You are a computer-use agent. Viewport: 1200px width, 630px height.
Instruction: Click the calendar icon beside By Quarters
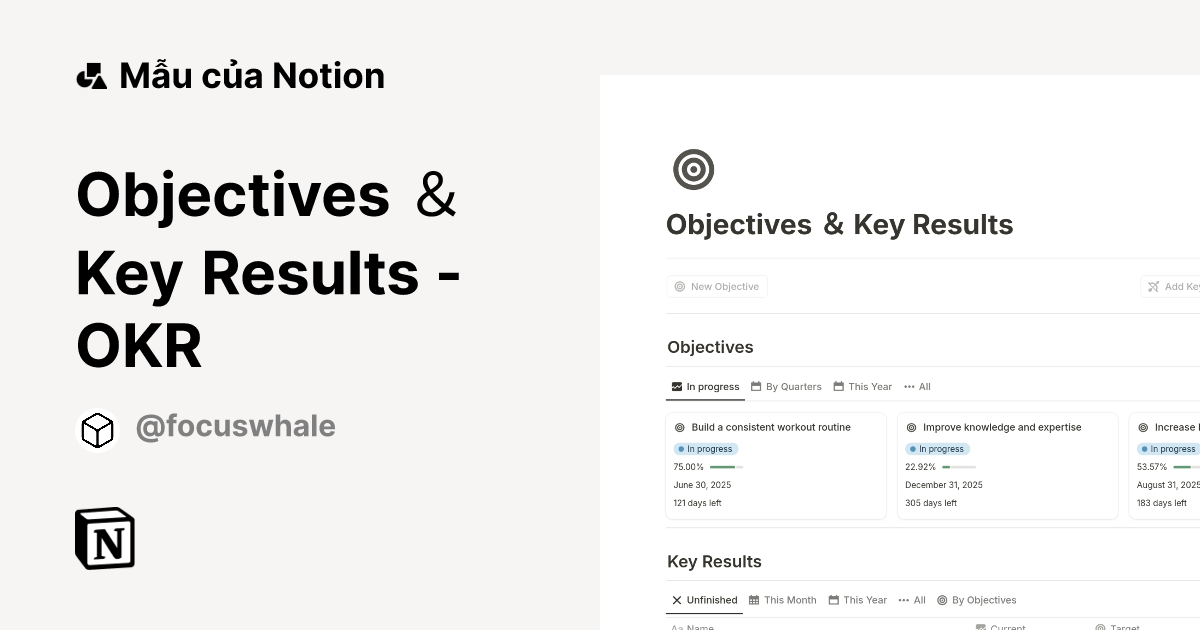point(757,387)
